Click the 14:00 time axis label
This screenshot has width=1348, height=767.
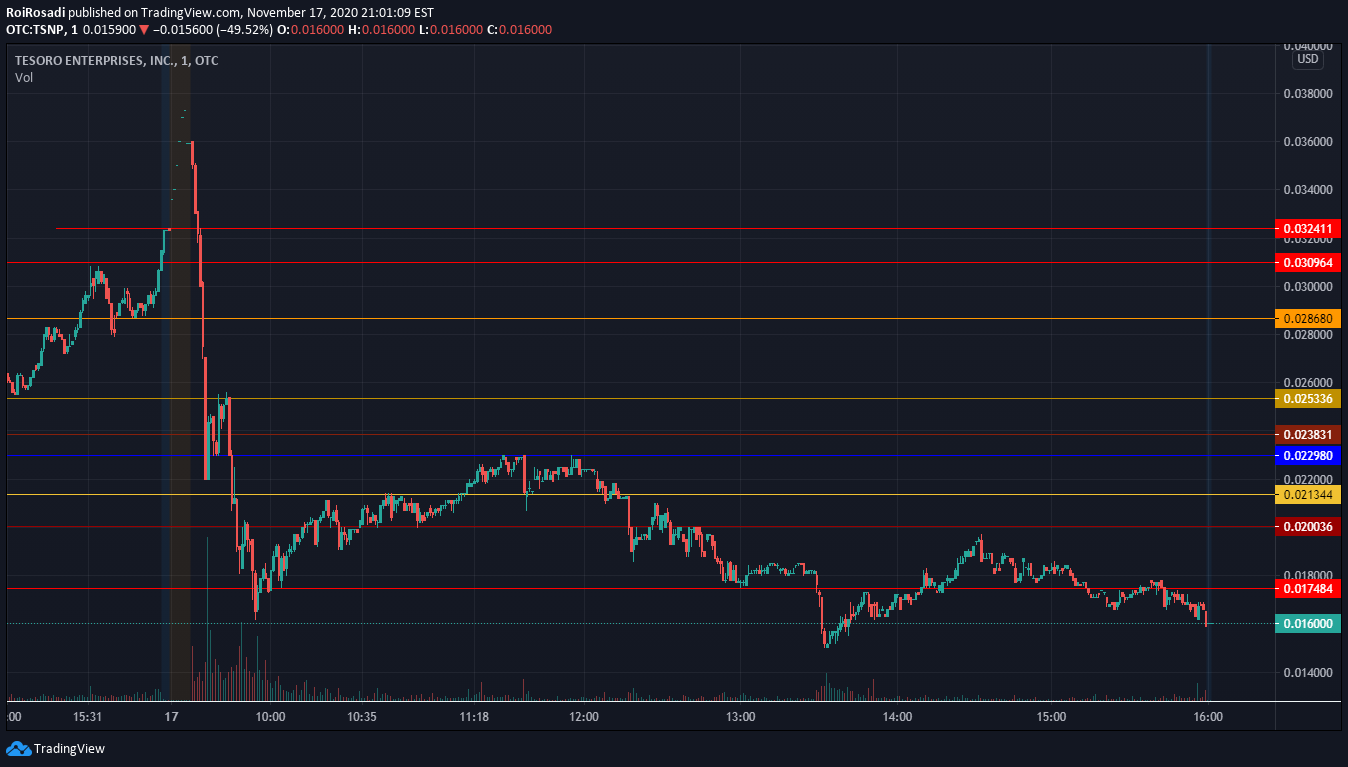tap(897, 717)
